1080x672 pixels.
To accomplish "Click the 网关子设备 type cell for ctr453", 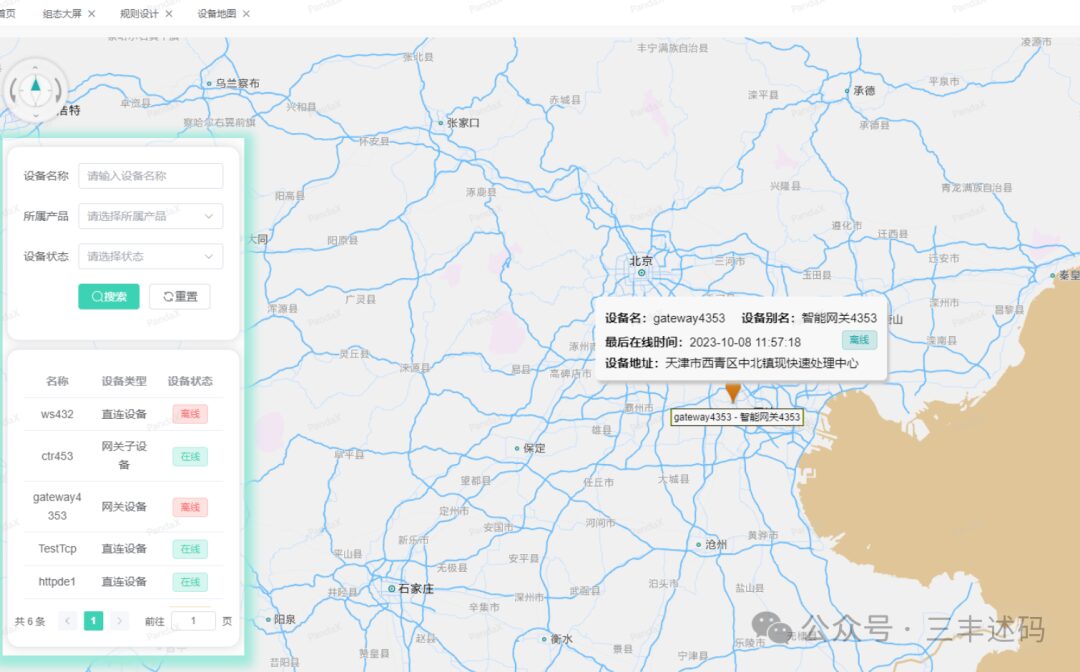I will click(124, 455).
